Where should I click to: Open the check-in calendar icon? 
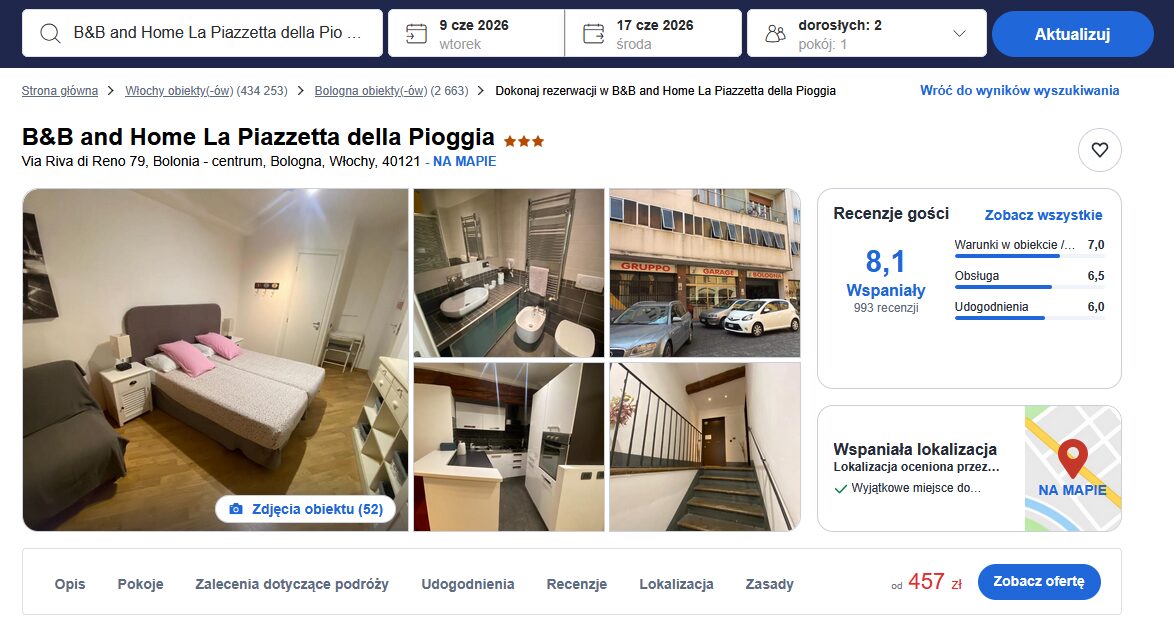click(416, 34)
